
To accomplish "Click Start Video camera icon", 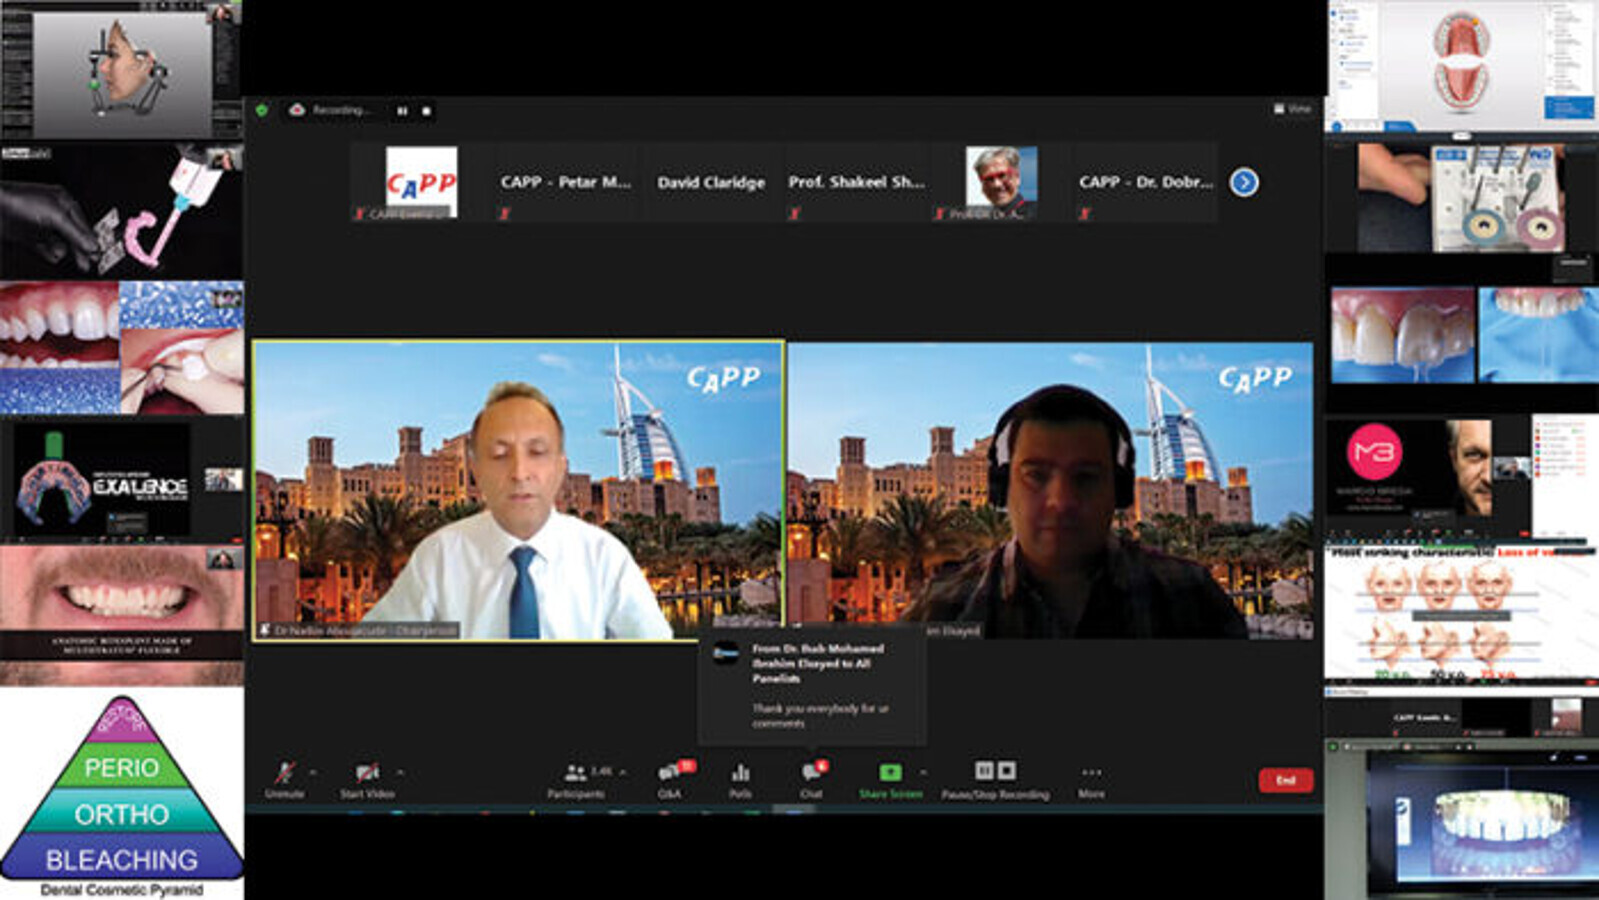I will tap(367, 773).
